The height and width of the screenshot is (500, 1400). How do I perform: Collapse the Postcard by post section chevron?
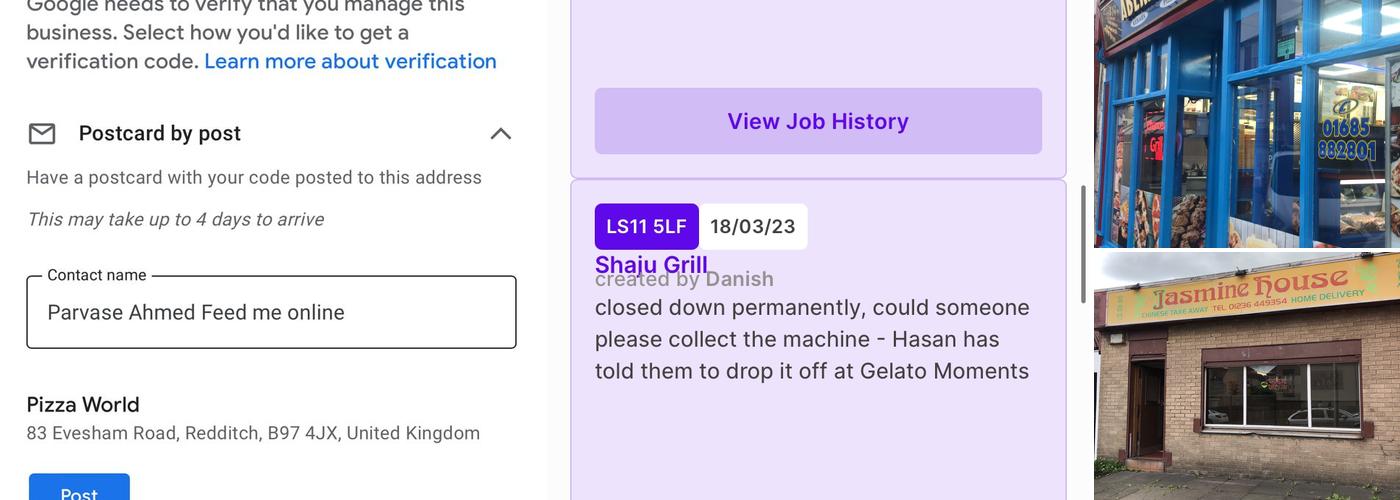pos(500,134)
